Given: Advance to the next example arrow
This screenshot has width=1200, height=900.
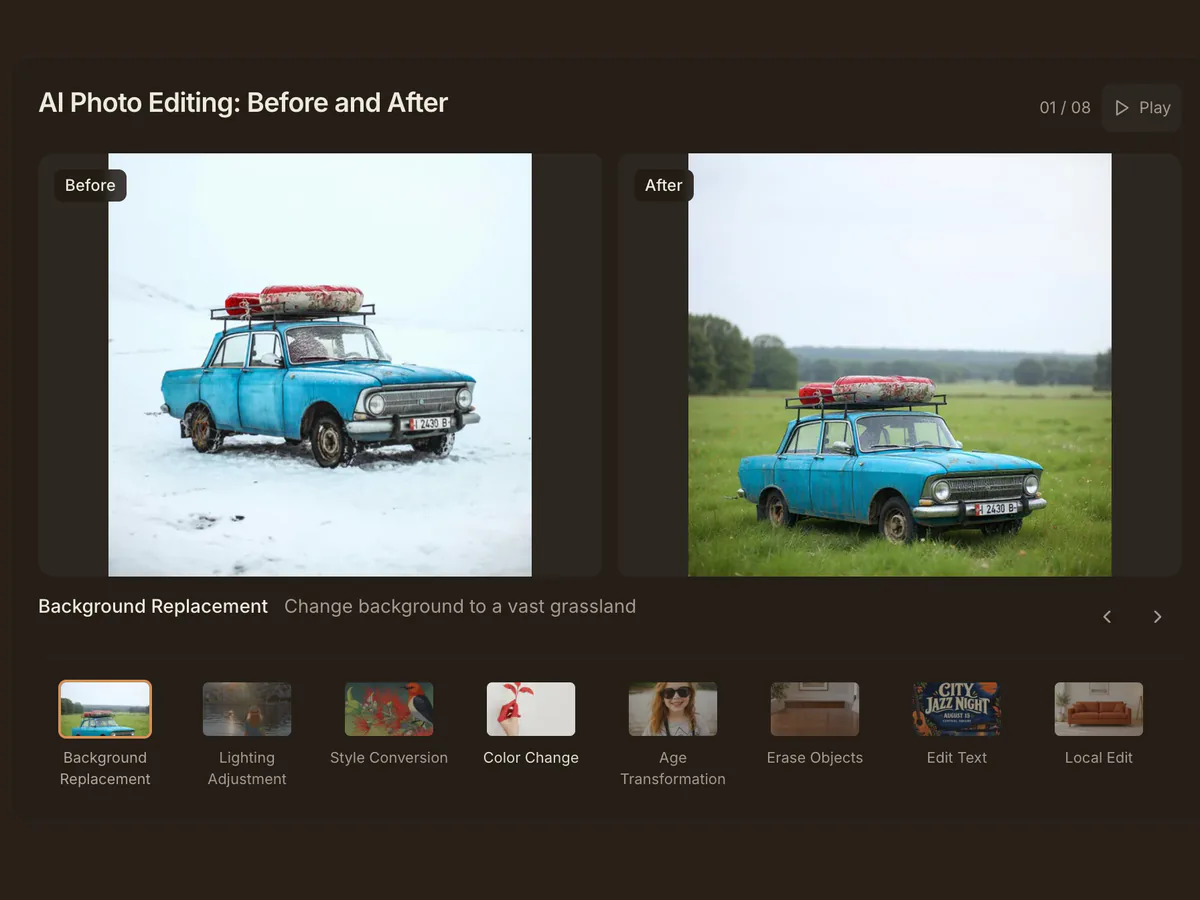Looking at the screenshot, I should 1157,617.
